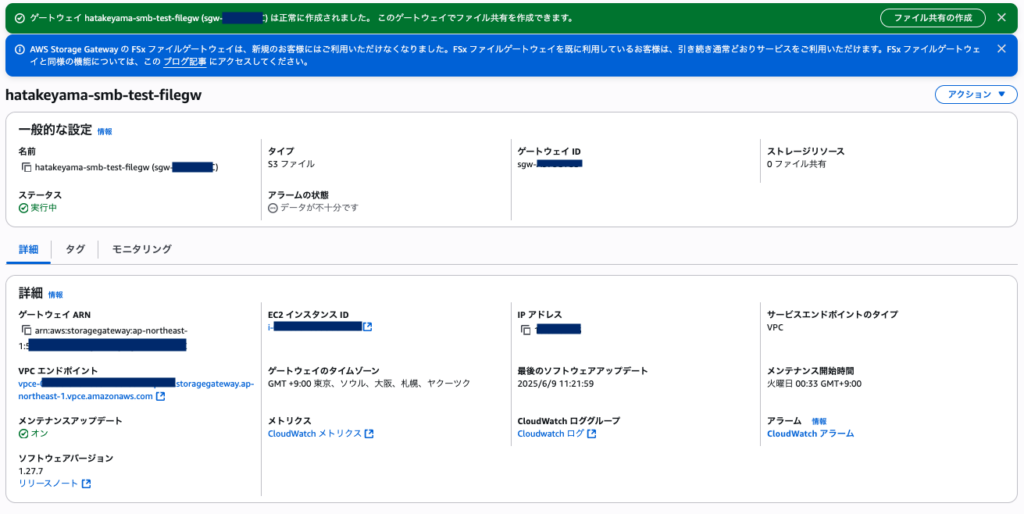1024x514 pixels.
Task: Click VPC endpoint external link icon
Action: pos(161,396)
